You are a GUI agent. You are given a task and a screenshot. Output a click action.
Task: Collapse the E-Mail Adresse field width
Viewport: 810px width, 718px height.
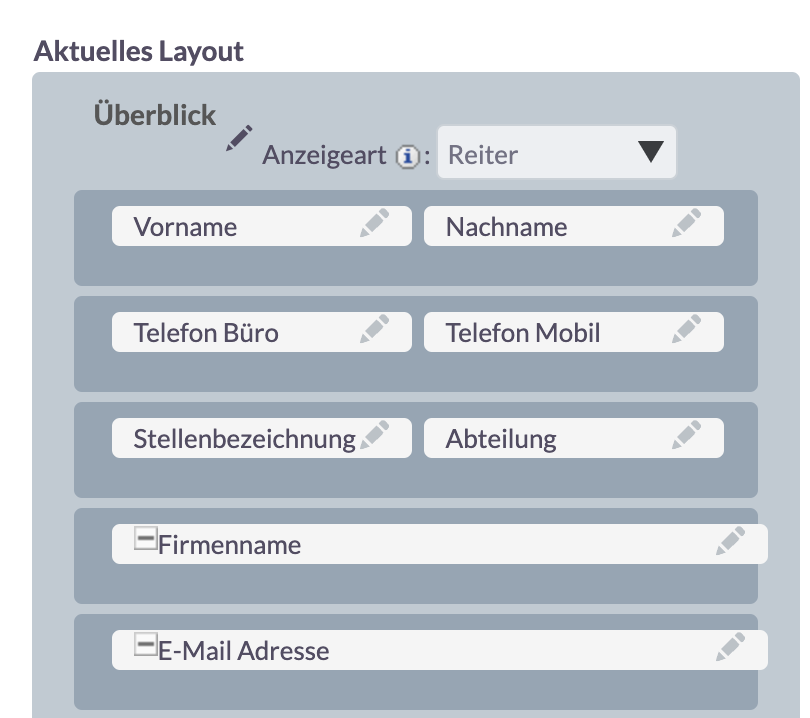[146, 644]
